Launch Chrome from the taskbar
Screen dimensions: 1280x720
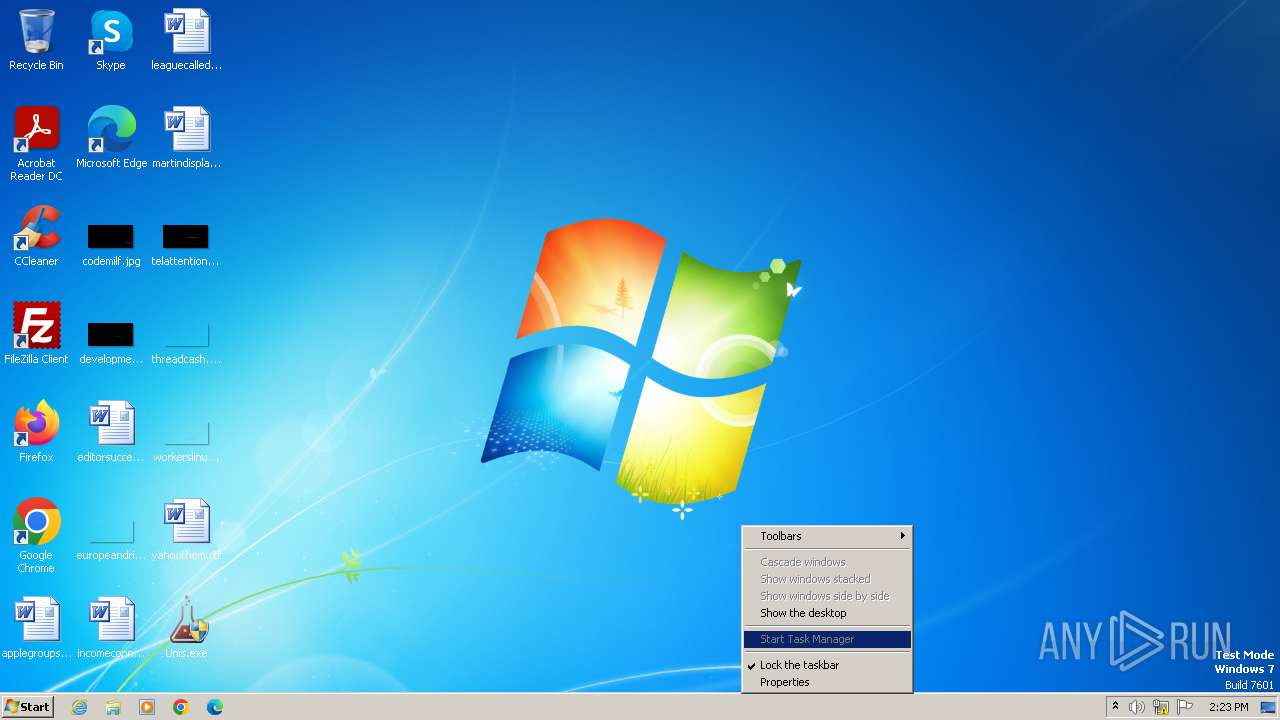pos(181,707)
